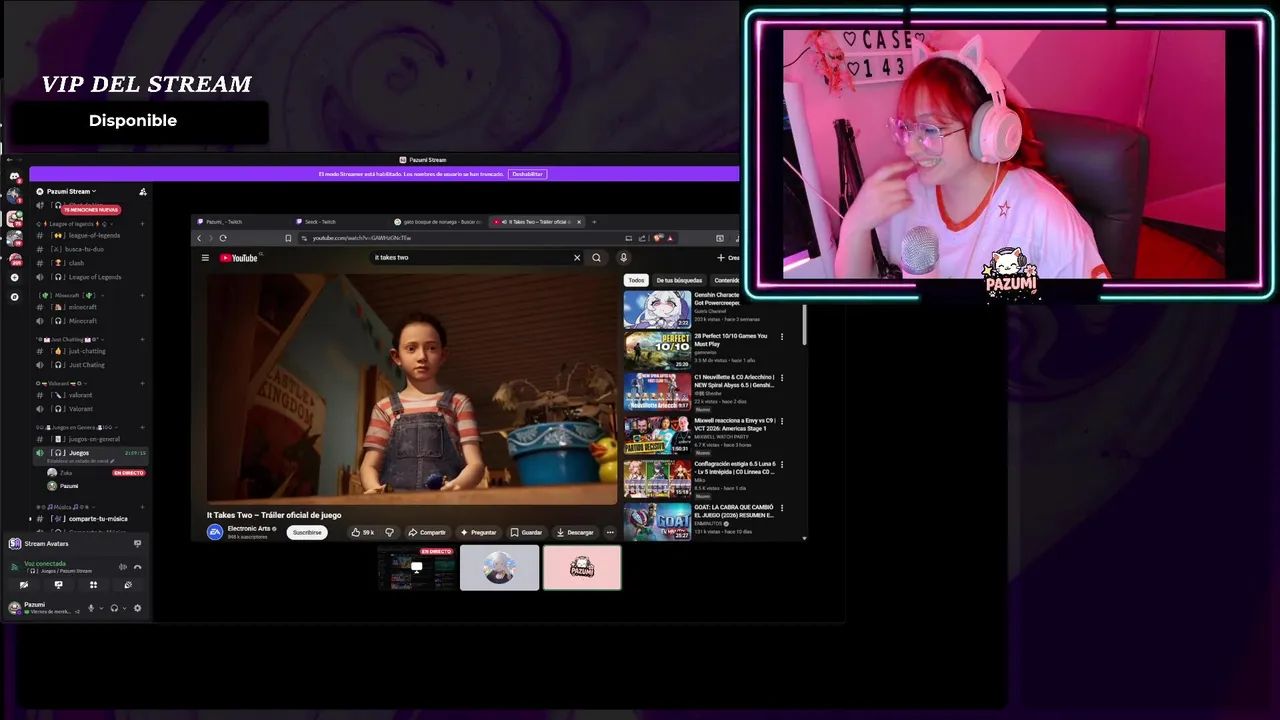Toggle Discord microphone mute
The height and width of the screenshot is (720, 1280).
tap(91, 608)
